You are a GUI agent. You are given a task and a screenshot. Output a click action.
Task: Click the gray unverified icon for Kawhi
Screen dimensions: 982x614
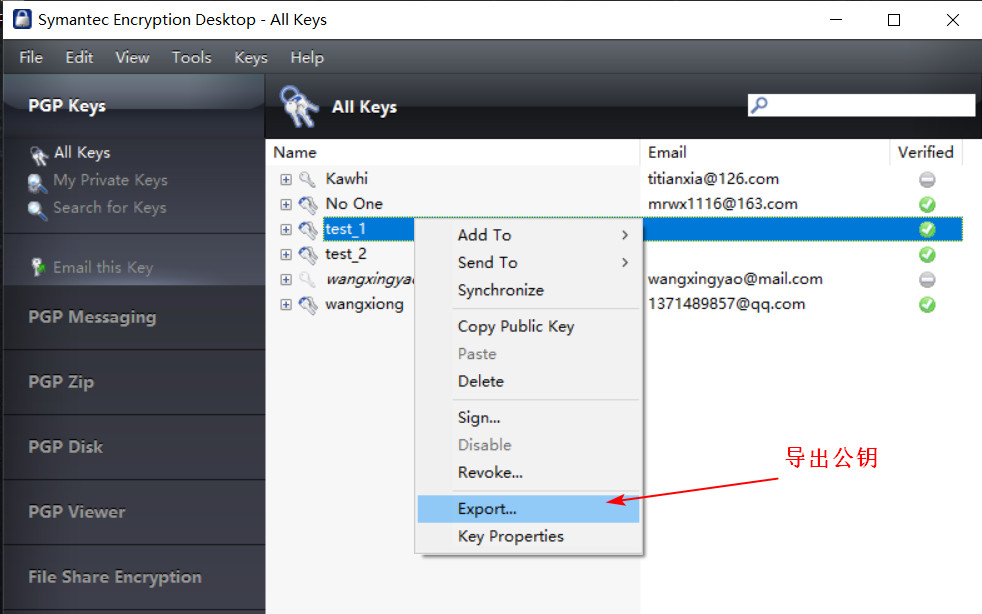pos(927,180)
